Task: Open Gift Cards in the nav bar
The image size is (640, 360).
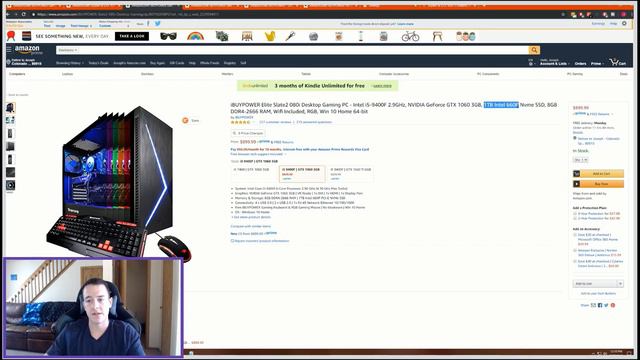Action: click(177, 63)
